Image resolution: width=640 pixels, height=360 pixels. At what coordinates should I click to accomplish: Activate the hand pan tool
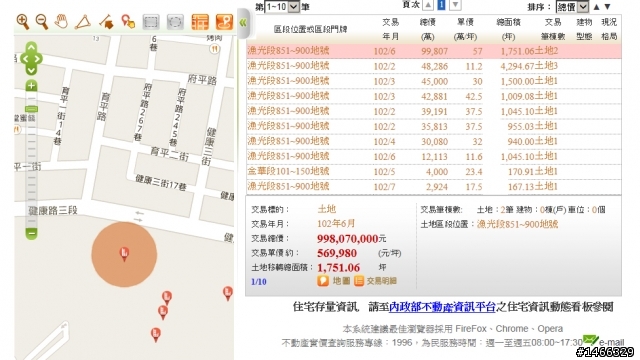(x=62, y=22)
